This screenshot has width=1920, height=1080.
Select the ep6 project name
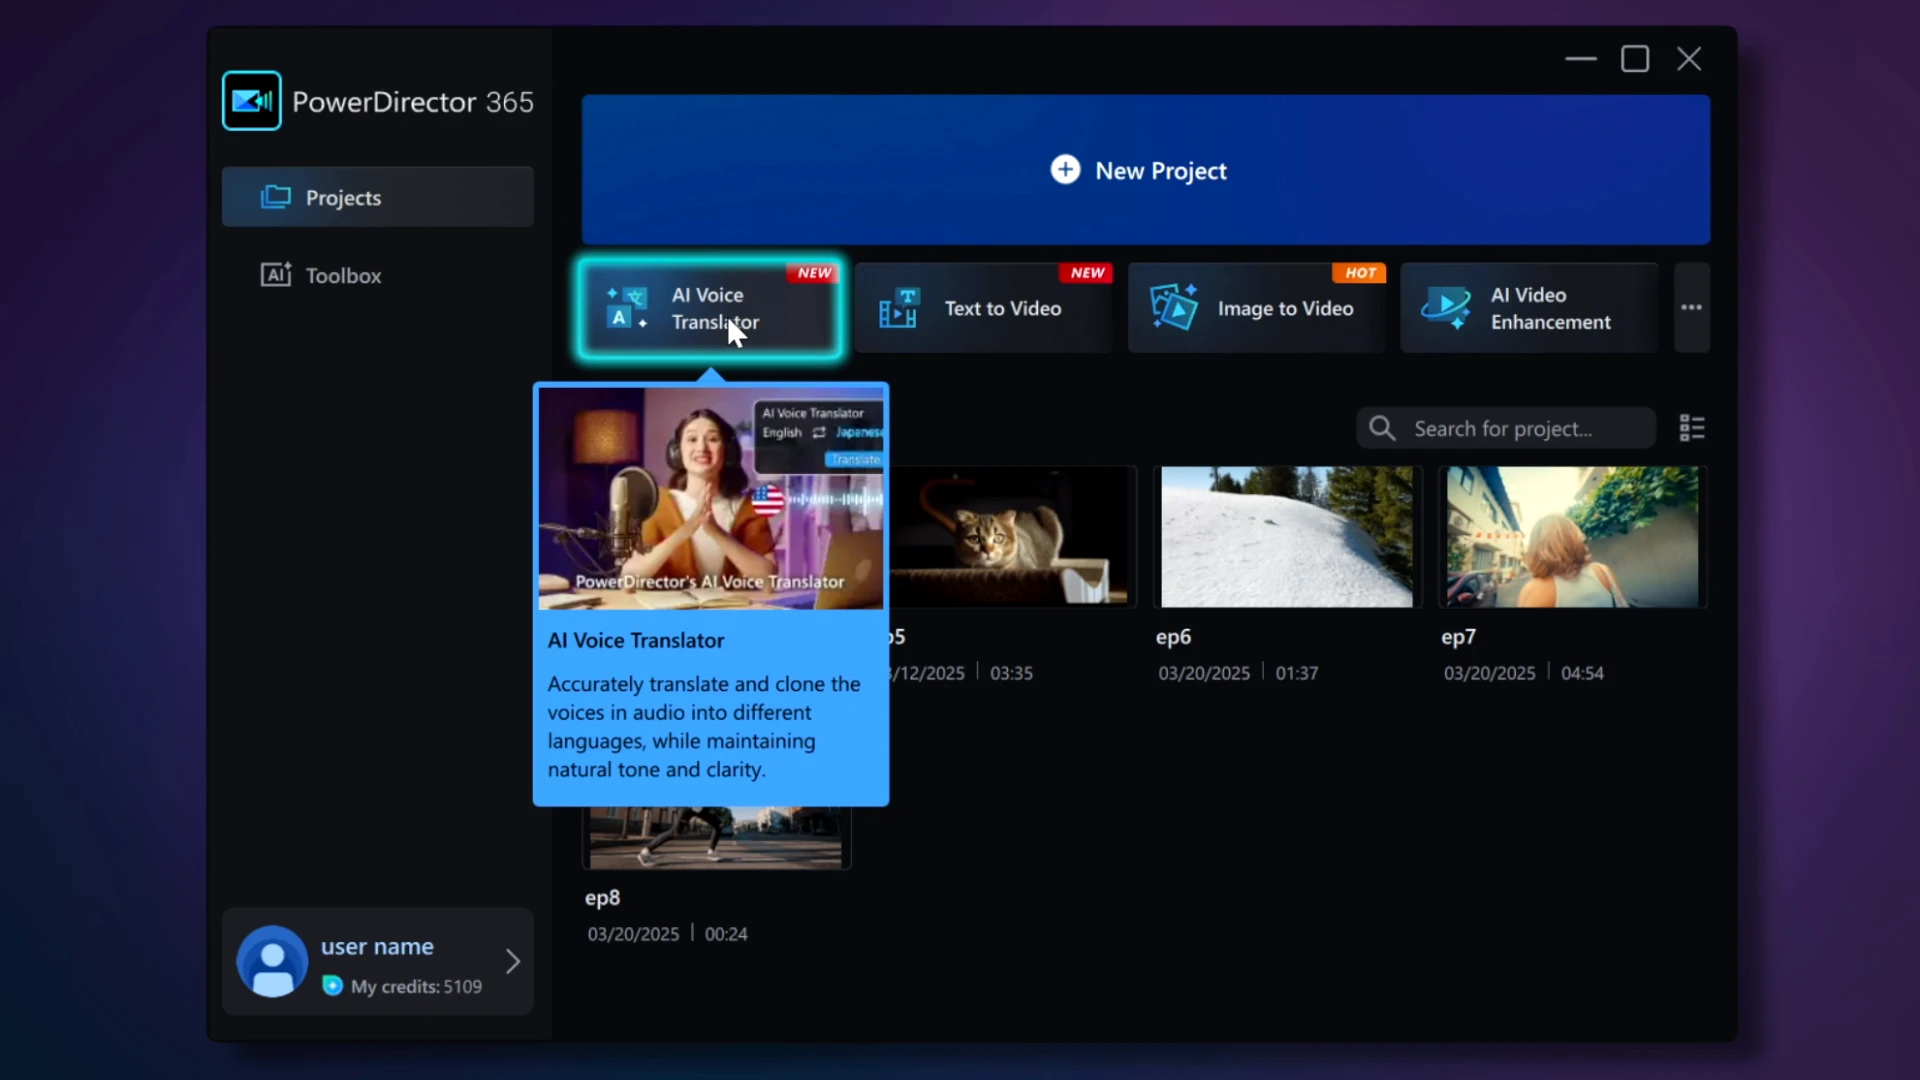[x=1173, y=637]
